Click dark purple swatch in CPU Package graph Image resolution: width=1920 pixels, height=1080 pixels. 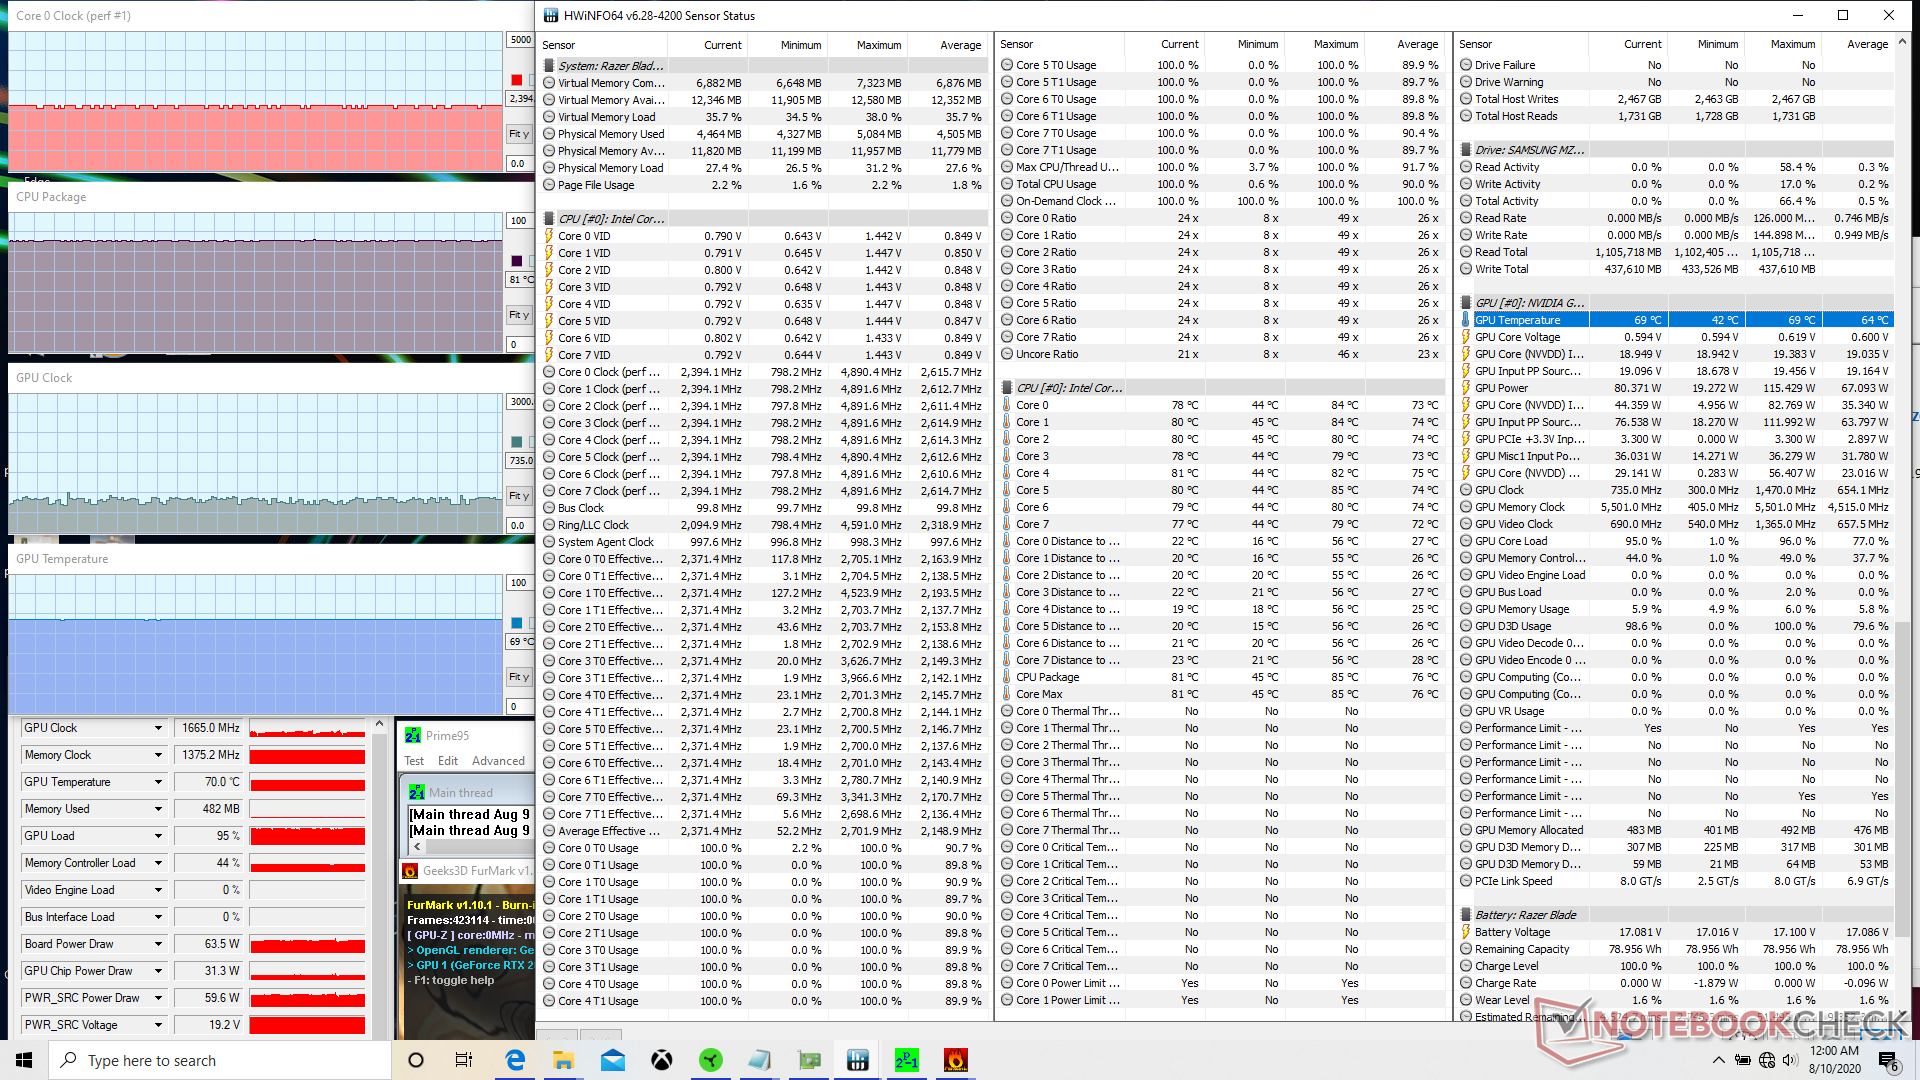[x=517, y=261]
